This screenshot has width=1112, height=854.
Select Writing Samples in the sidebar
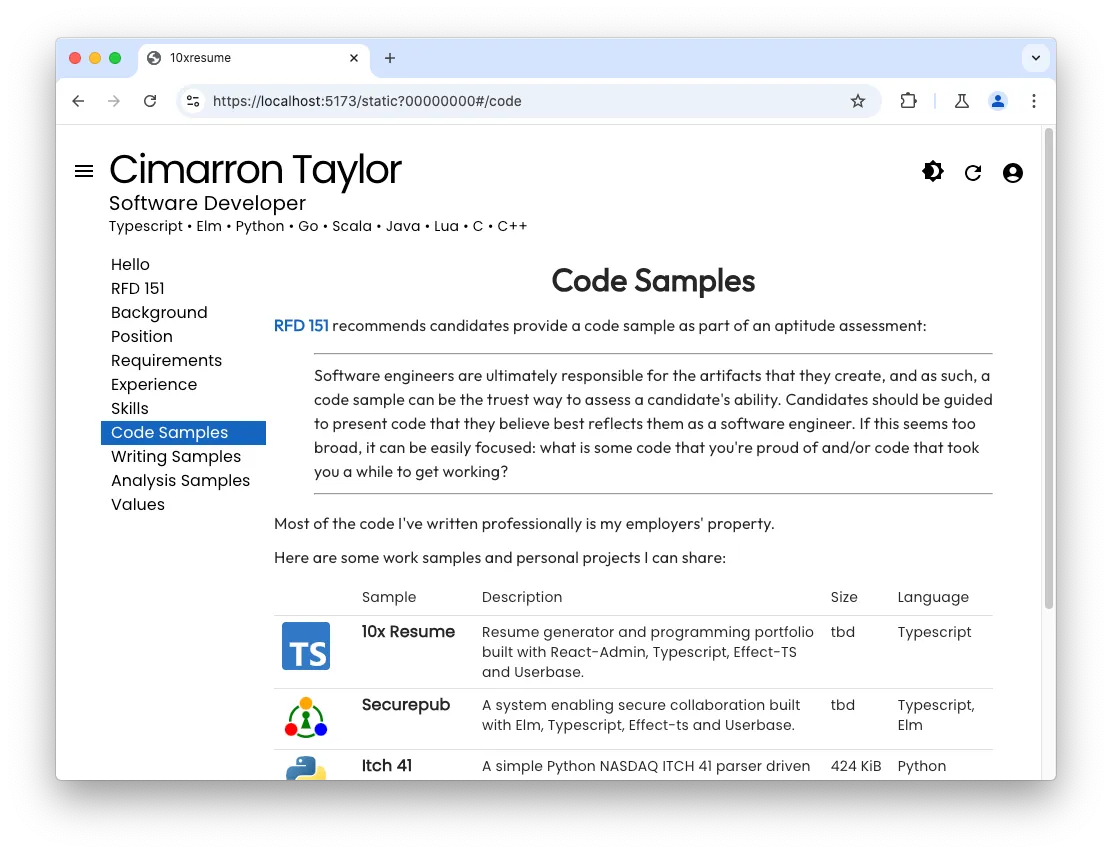(176, 456)
